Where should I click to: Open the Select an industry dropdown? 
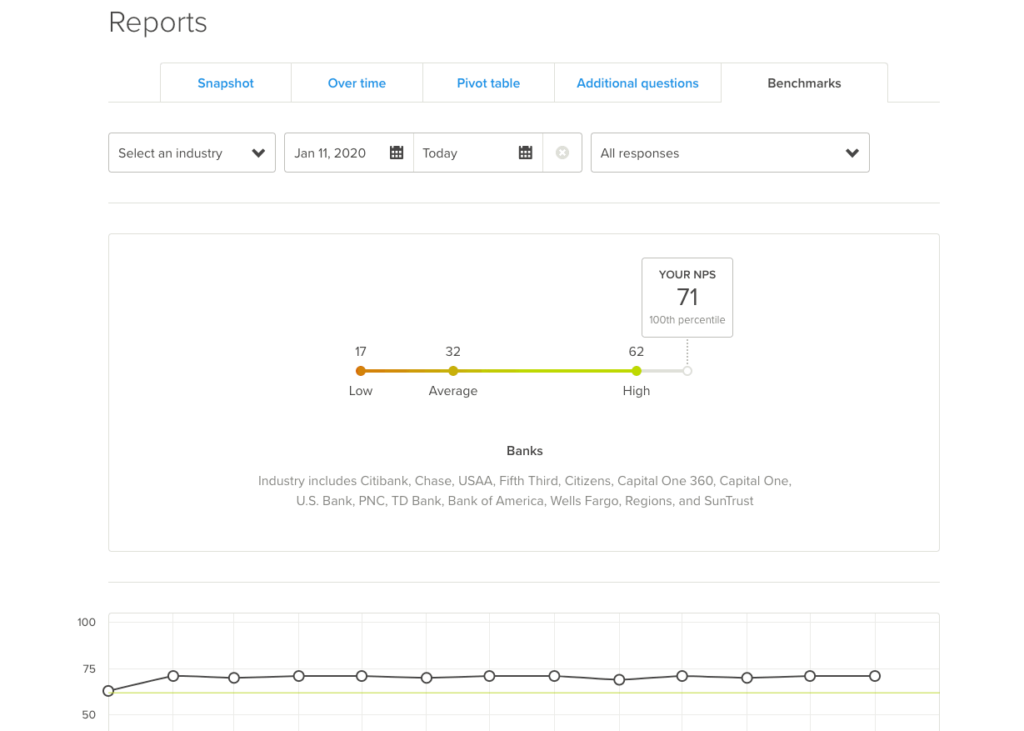point(190,152)
